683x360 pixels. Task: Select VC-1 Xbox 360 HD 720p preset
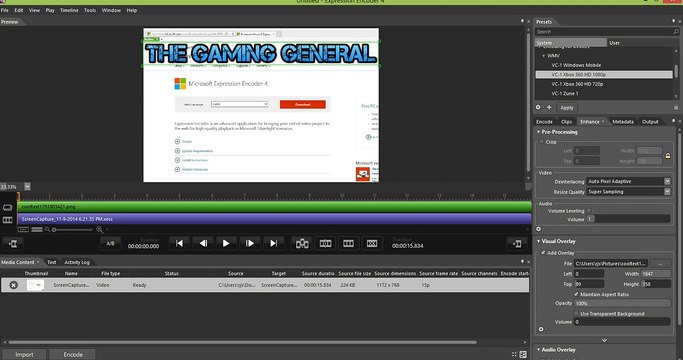(577, 84)
